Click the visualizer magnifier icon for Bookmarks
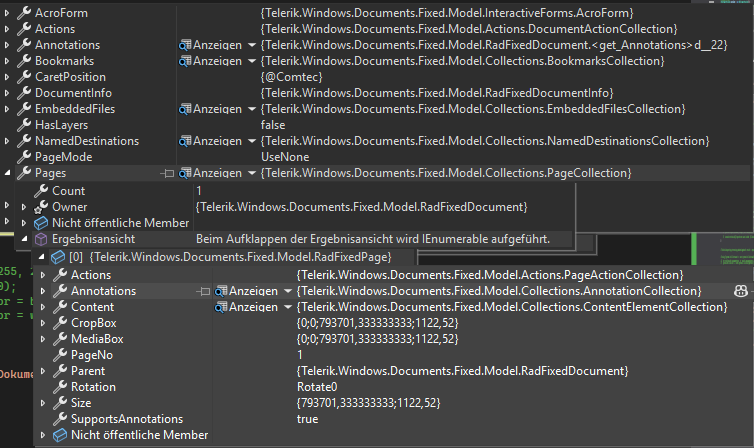This screenshot has width=754, height=448. [185, 61]
